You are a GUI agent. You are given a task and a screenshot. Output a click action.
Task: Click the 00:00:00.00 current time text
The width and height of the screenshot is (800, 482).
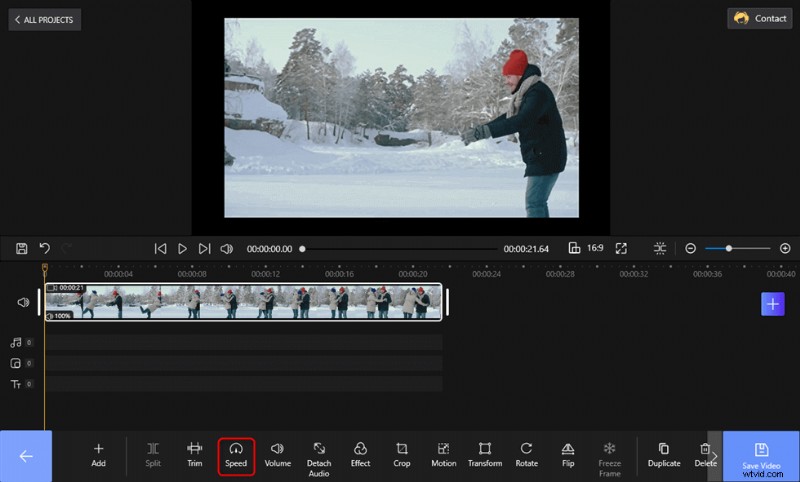point(269,249)
